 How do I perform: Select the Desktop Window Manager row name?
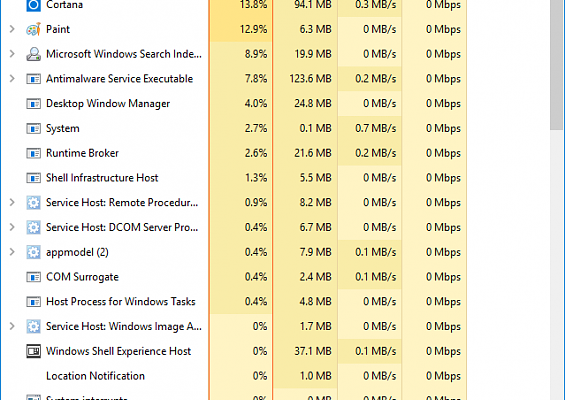(x=108, y=104)
